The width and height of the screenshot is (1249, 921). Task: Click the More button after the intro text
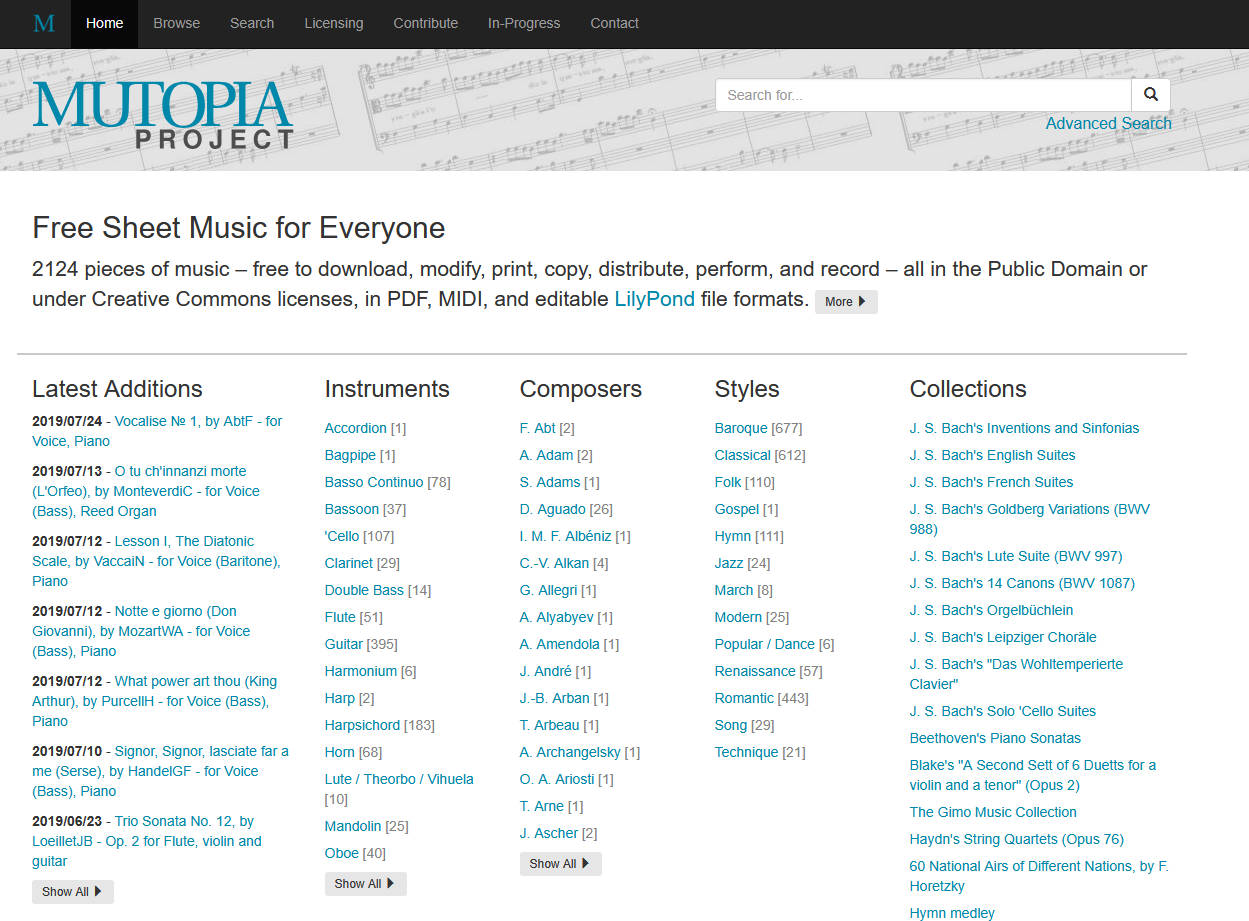845,301
